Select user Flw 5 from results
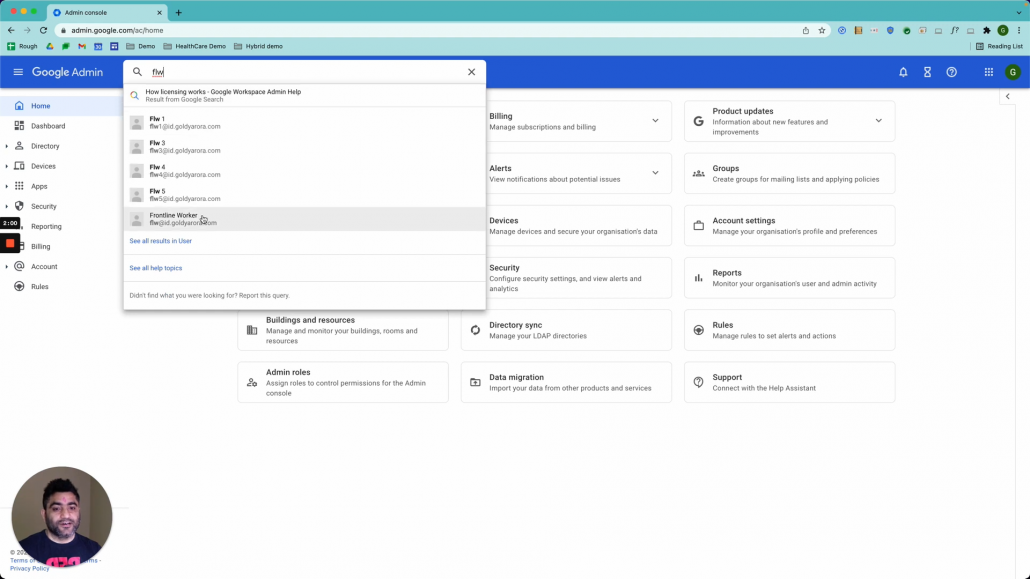Image resolution: width=1030 pixels, height=579 pixels. 305,195
